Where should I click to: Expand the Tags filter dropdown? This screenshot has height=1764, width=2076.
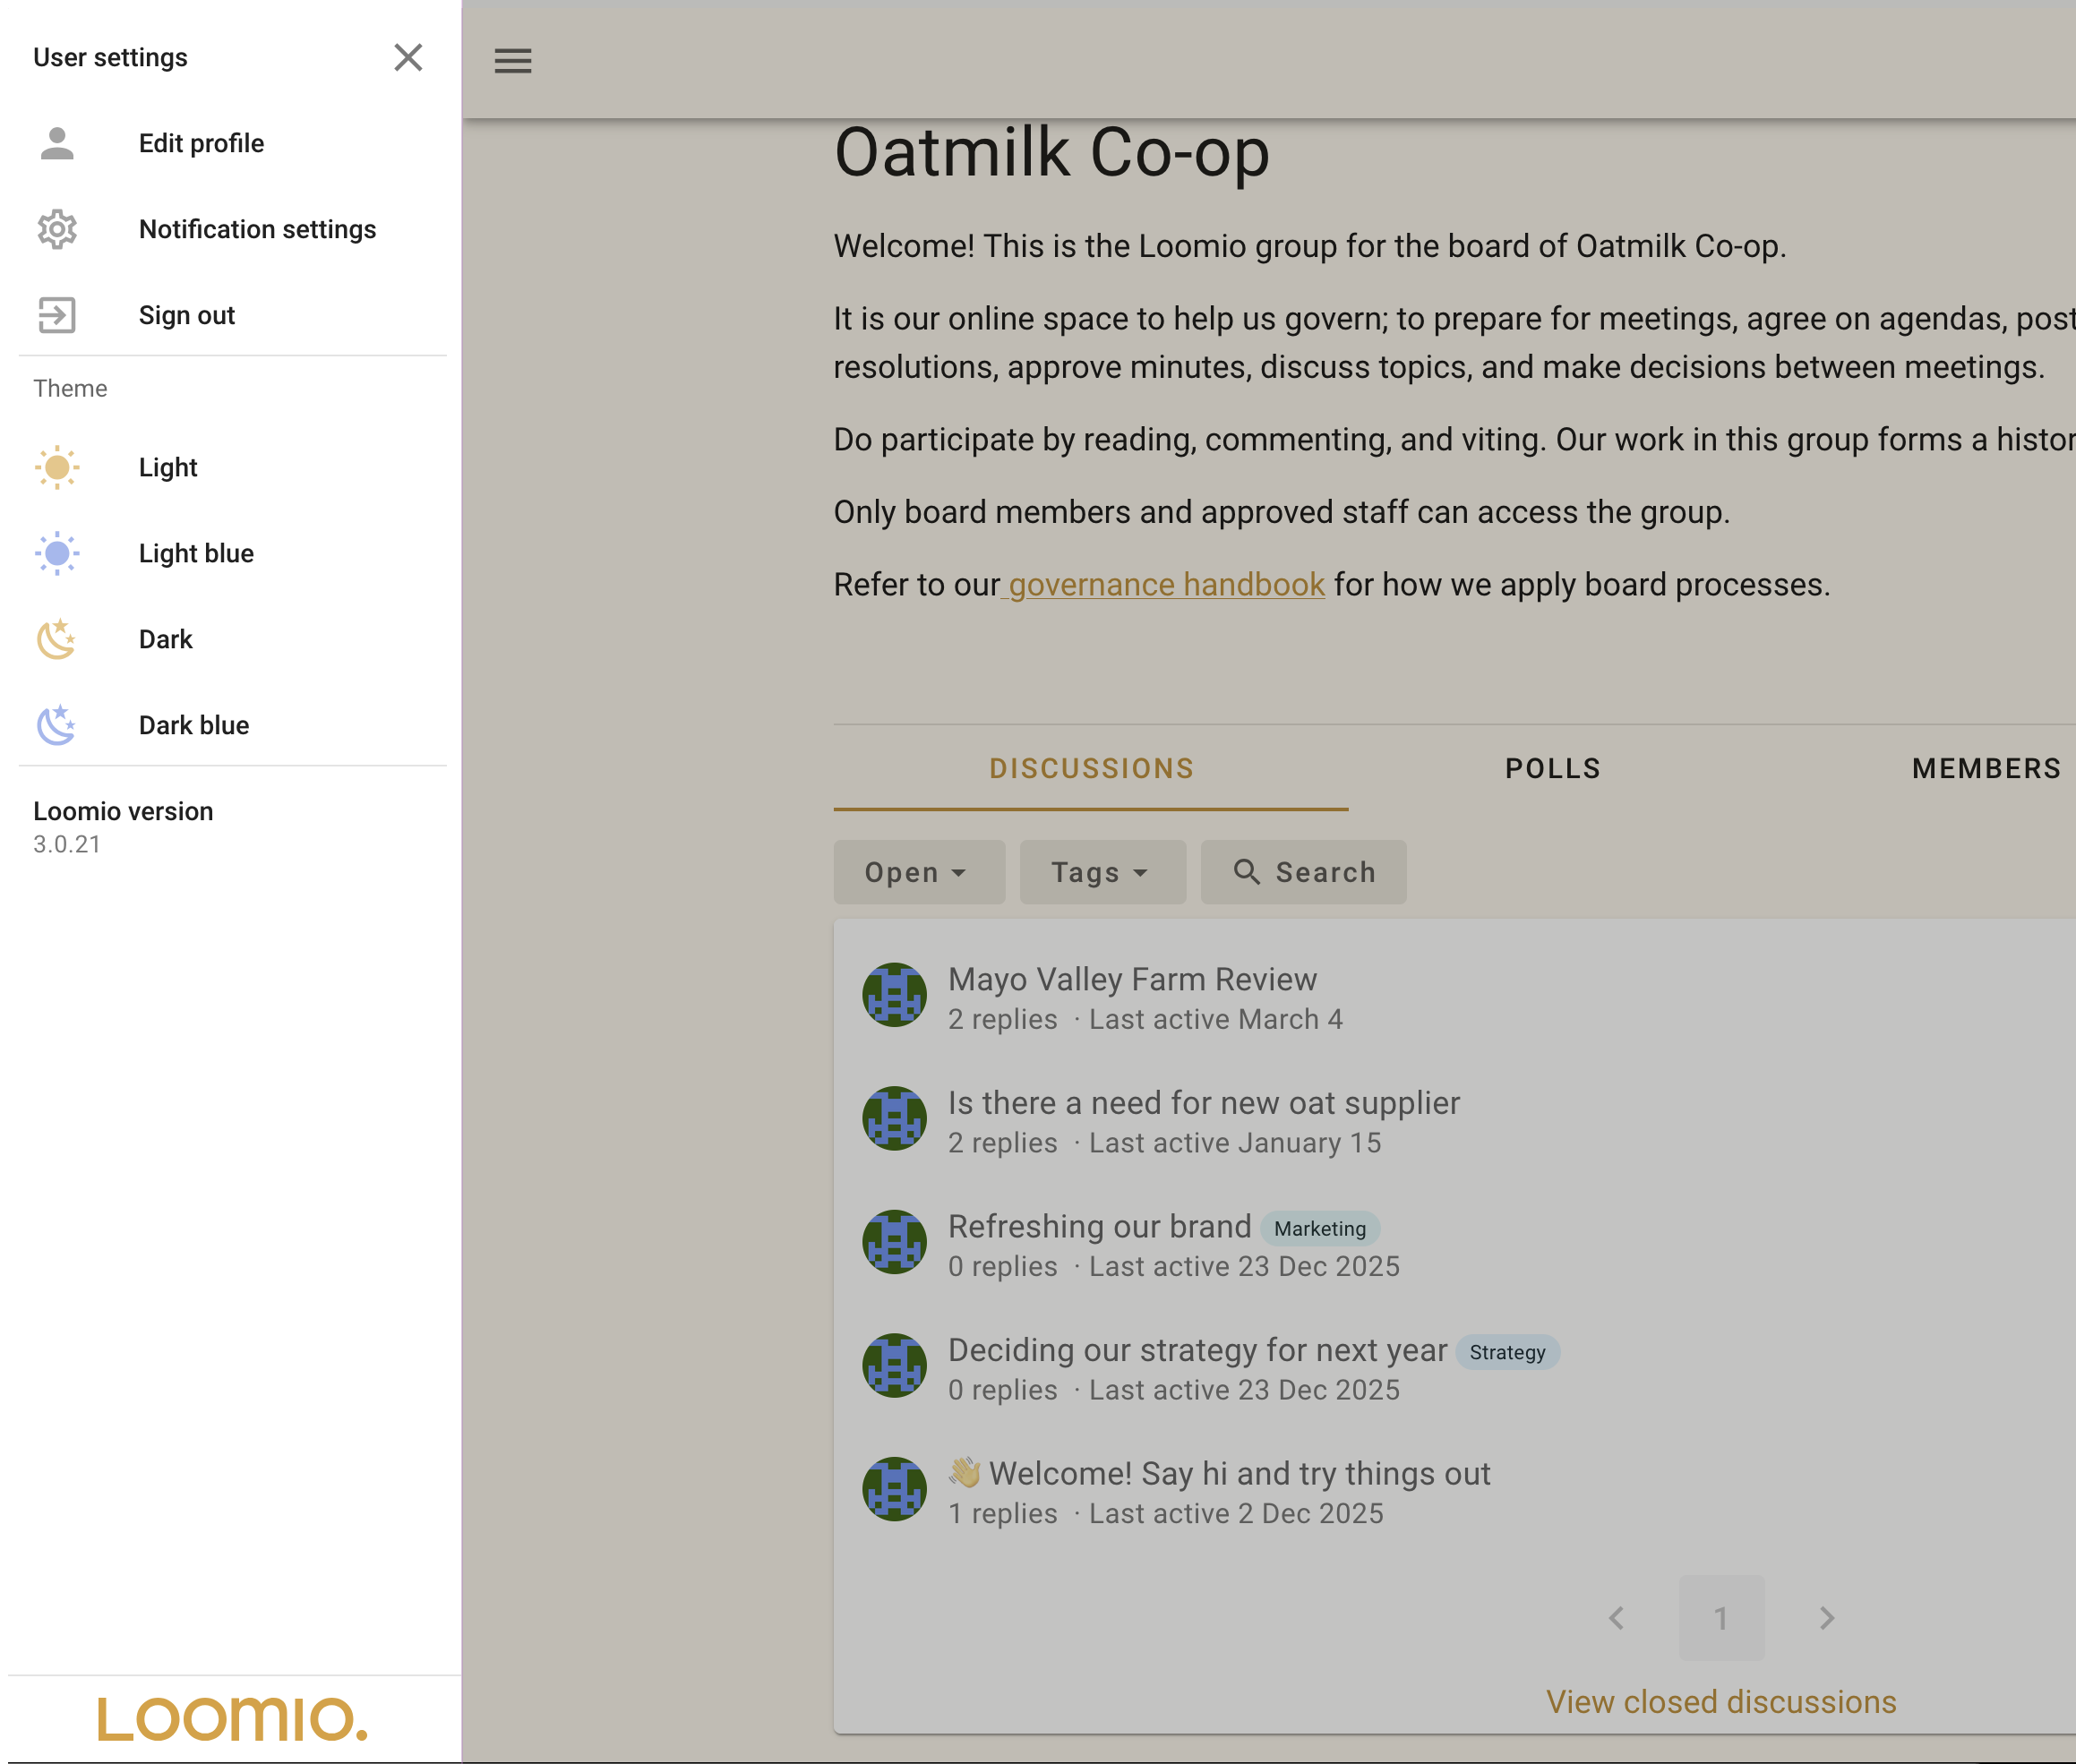point(1101,873)
